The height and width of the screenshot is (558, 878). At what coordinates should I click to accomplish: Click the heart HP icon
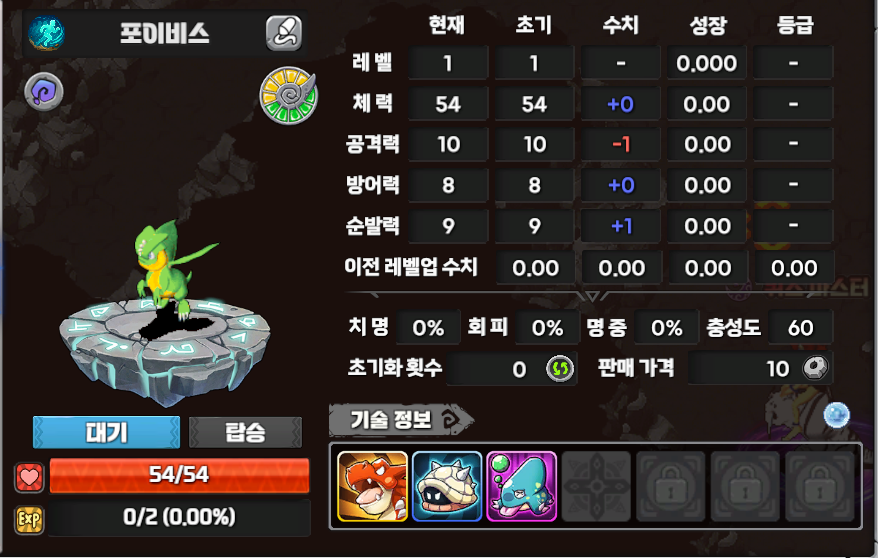point(29,477)
